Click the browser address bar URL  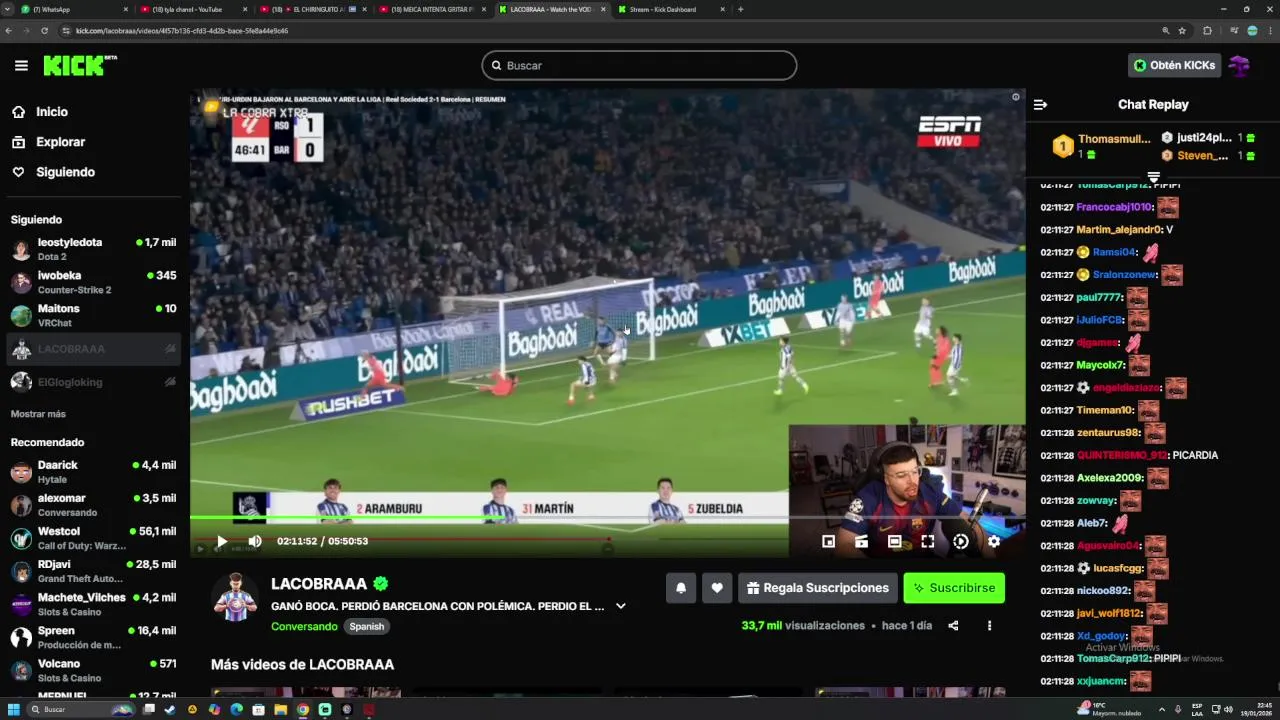coord(182,31)
